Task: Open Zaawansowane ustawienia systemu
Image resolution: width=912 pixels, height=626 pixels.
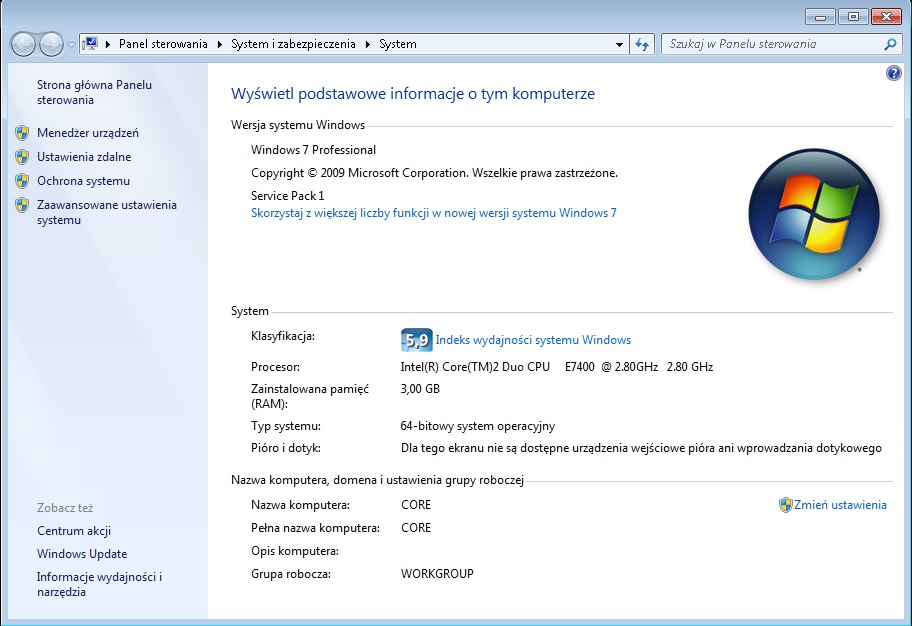Action: (x=106, y=212)
